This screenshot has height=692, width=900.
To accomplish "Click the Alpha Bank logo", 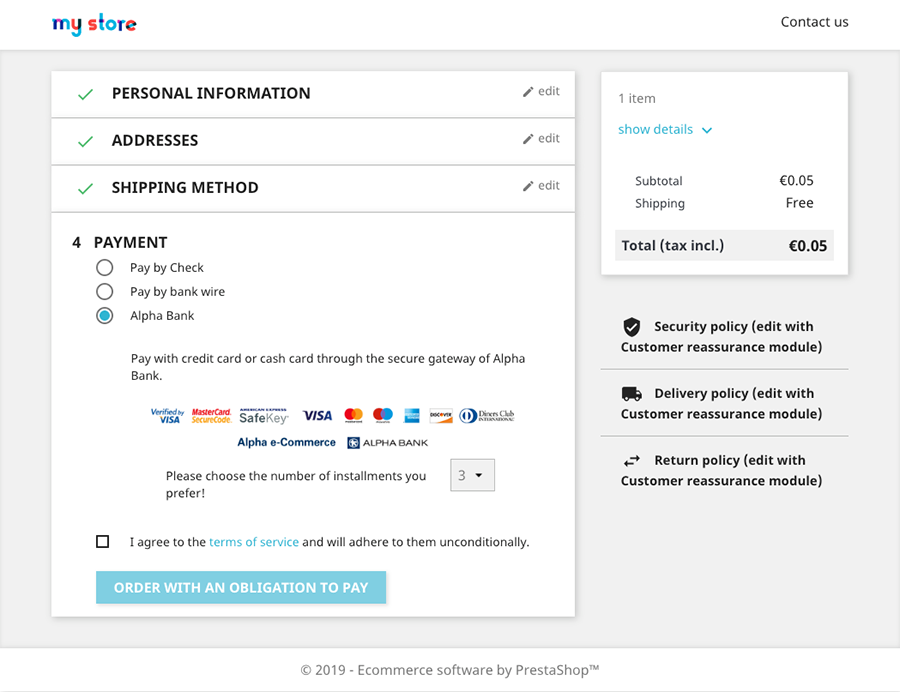I will pos(387,443).
